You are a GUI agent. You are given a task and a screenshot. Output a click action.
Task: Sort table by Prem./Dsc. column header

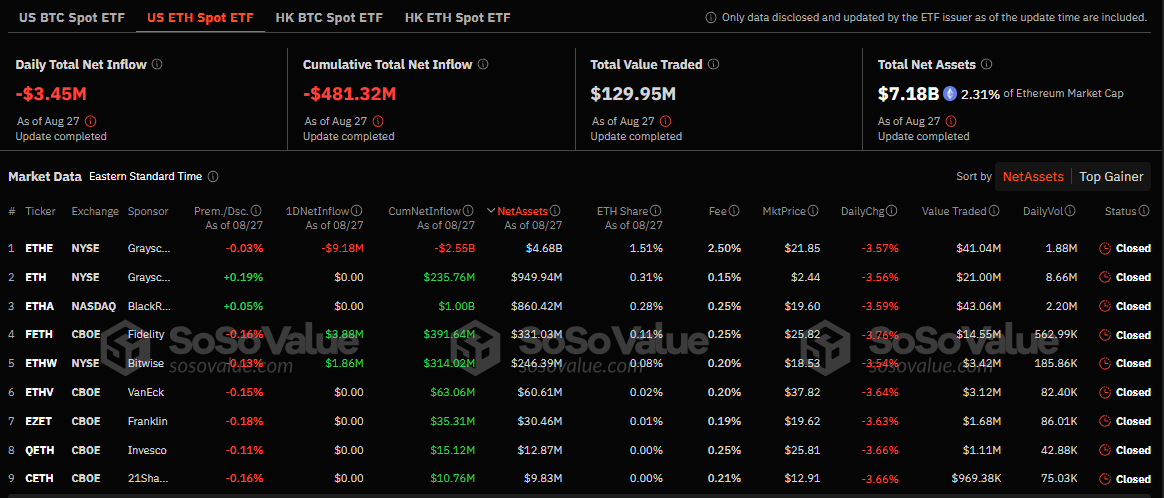(x=221, y=212)
